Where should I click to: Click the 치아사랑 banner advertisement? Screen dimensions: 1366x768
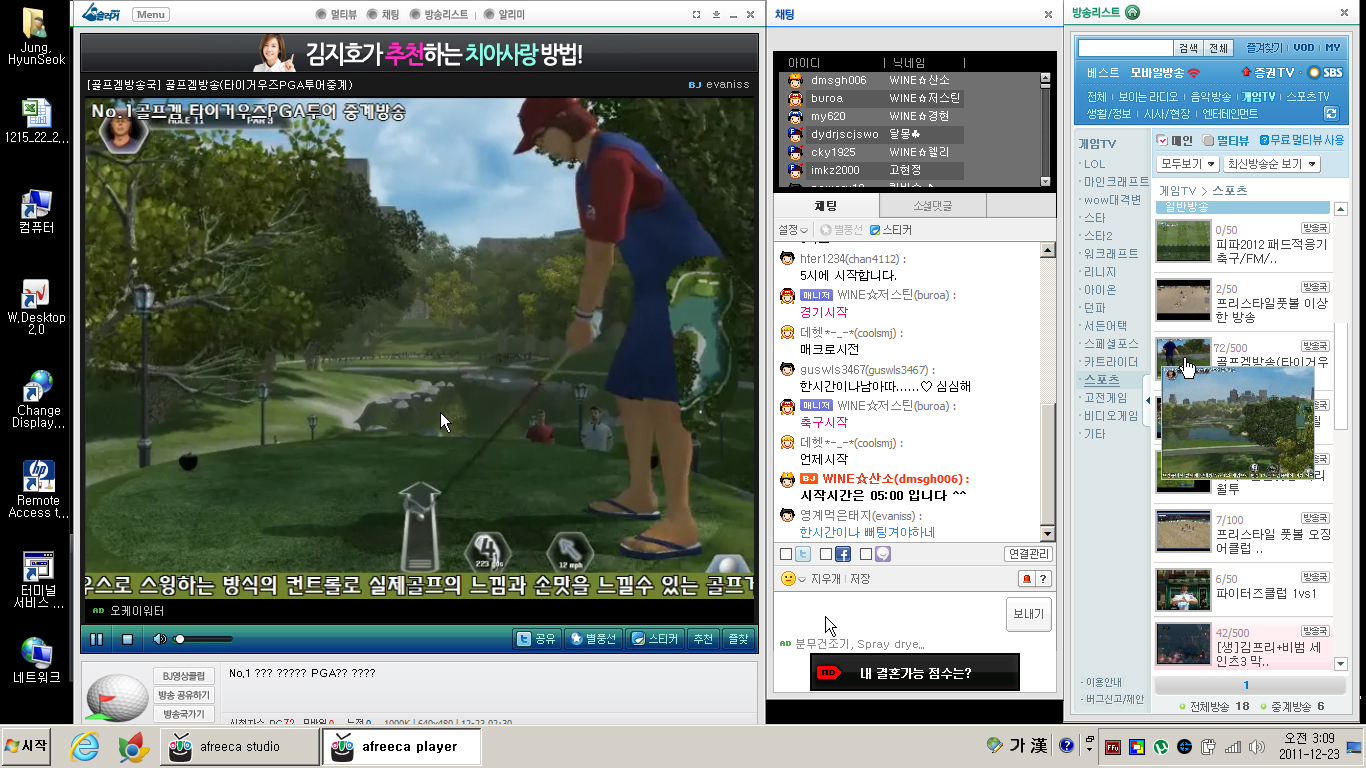(419, 53)
